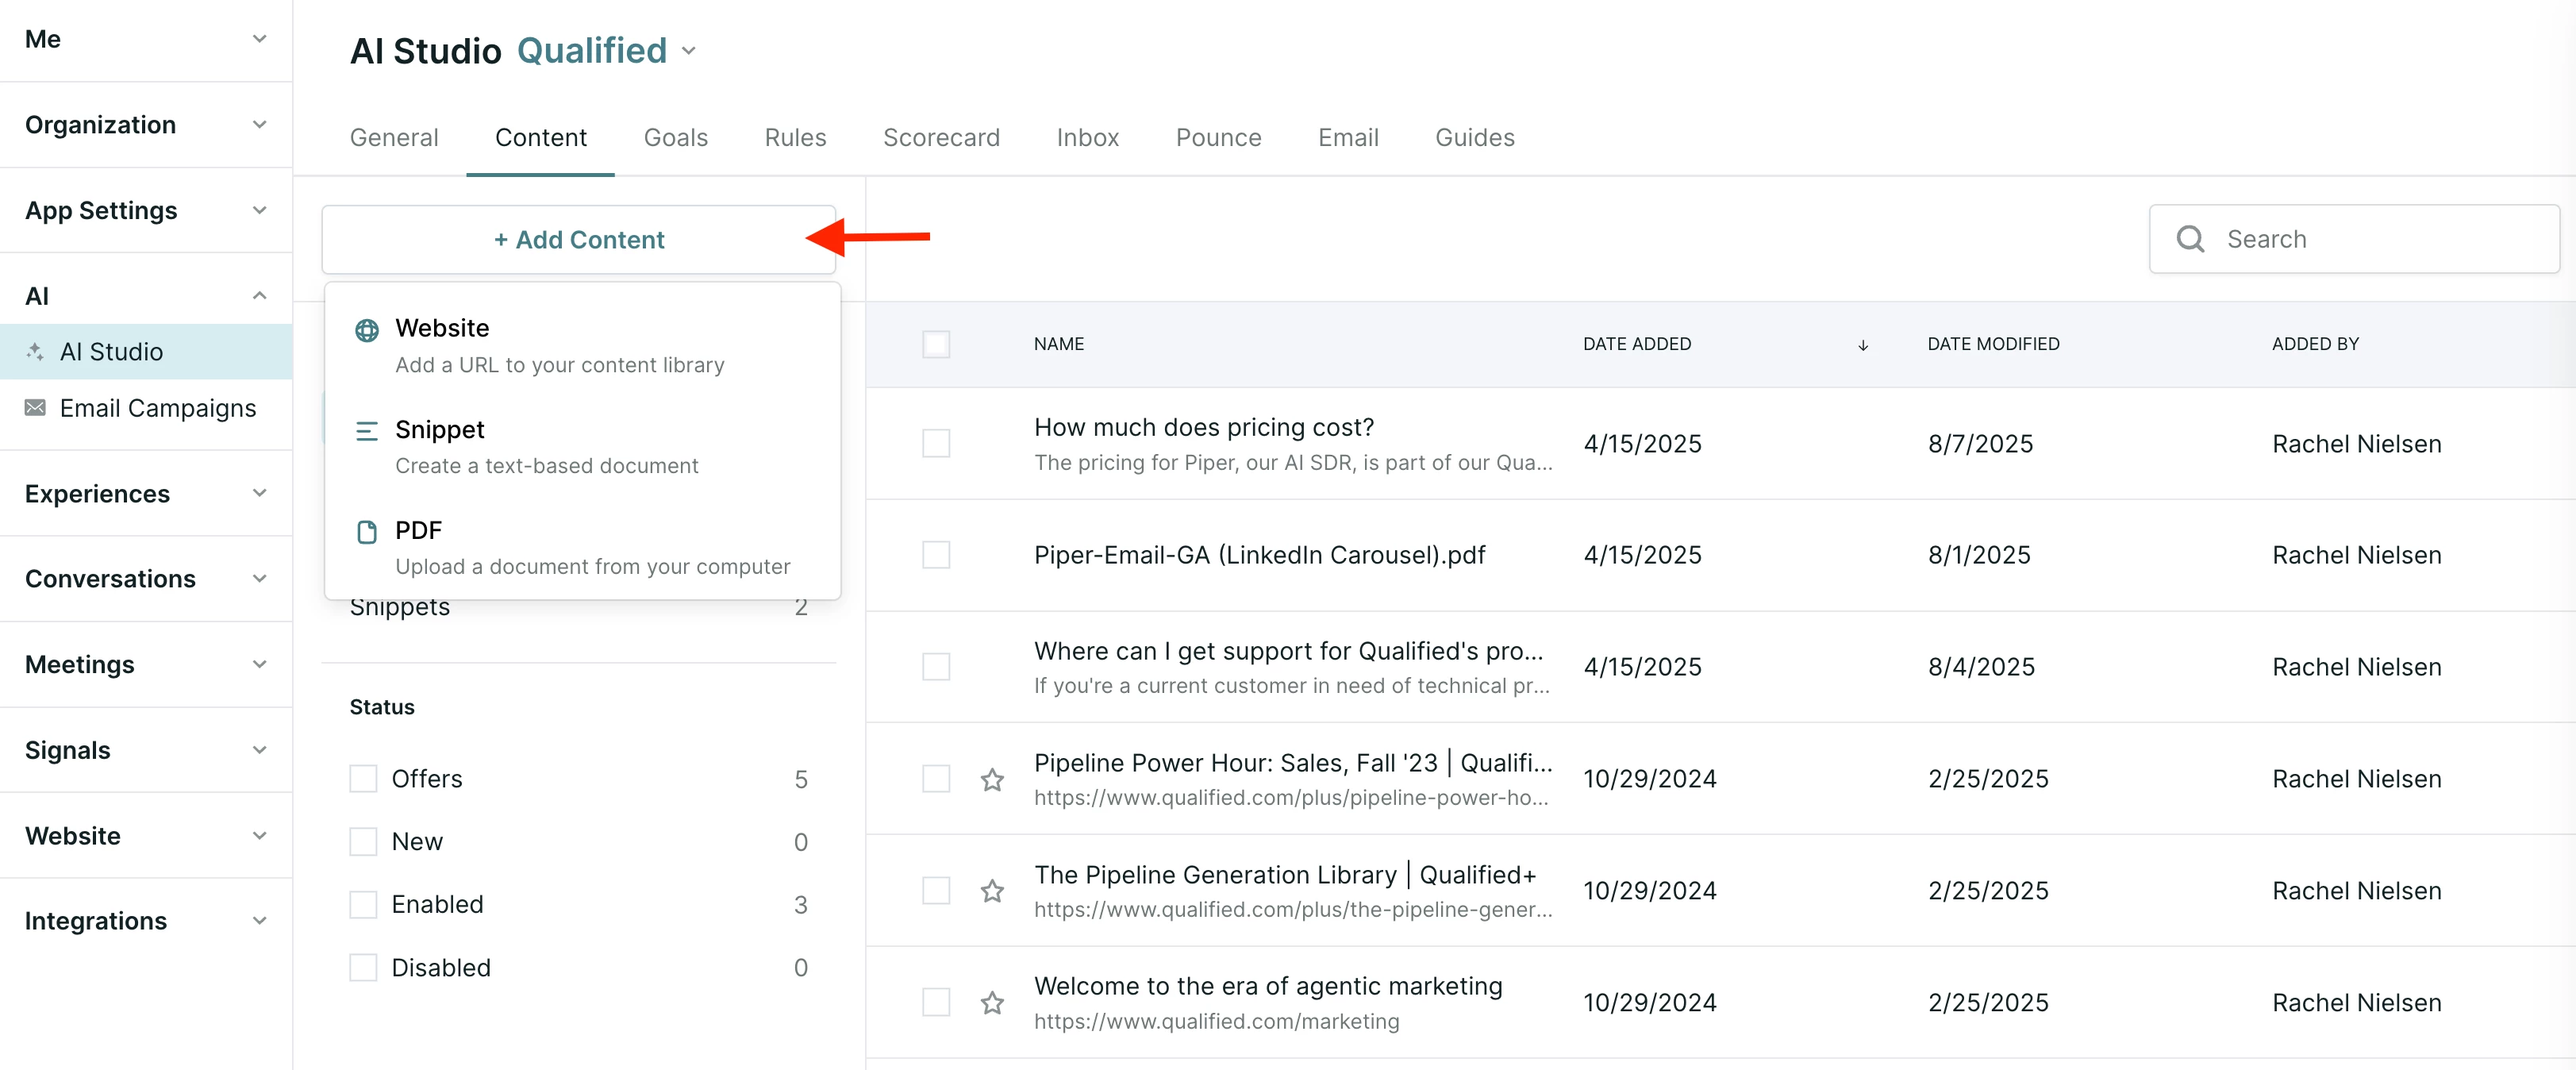Click the globe icon beside Website option
This screenshot has width=2576, height=1070.
pyautogui.click(x=367, y=330)
